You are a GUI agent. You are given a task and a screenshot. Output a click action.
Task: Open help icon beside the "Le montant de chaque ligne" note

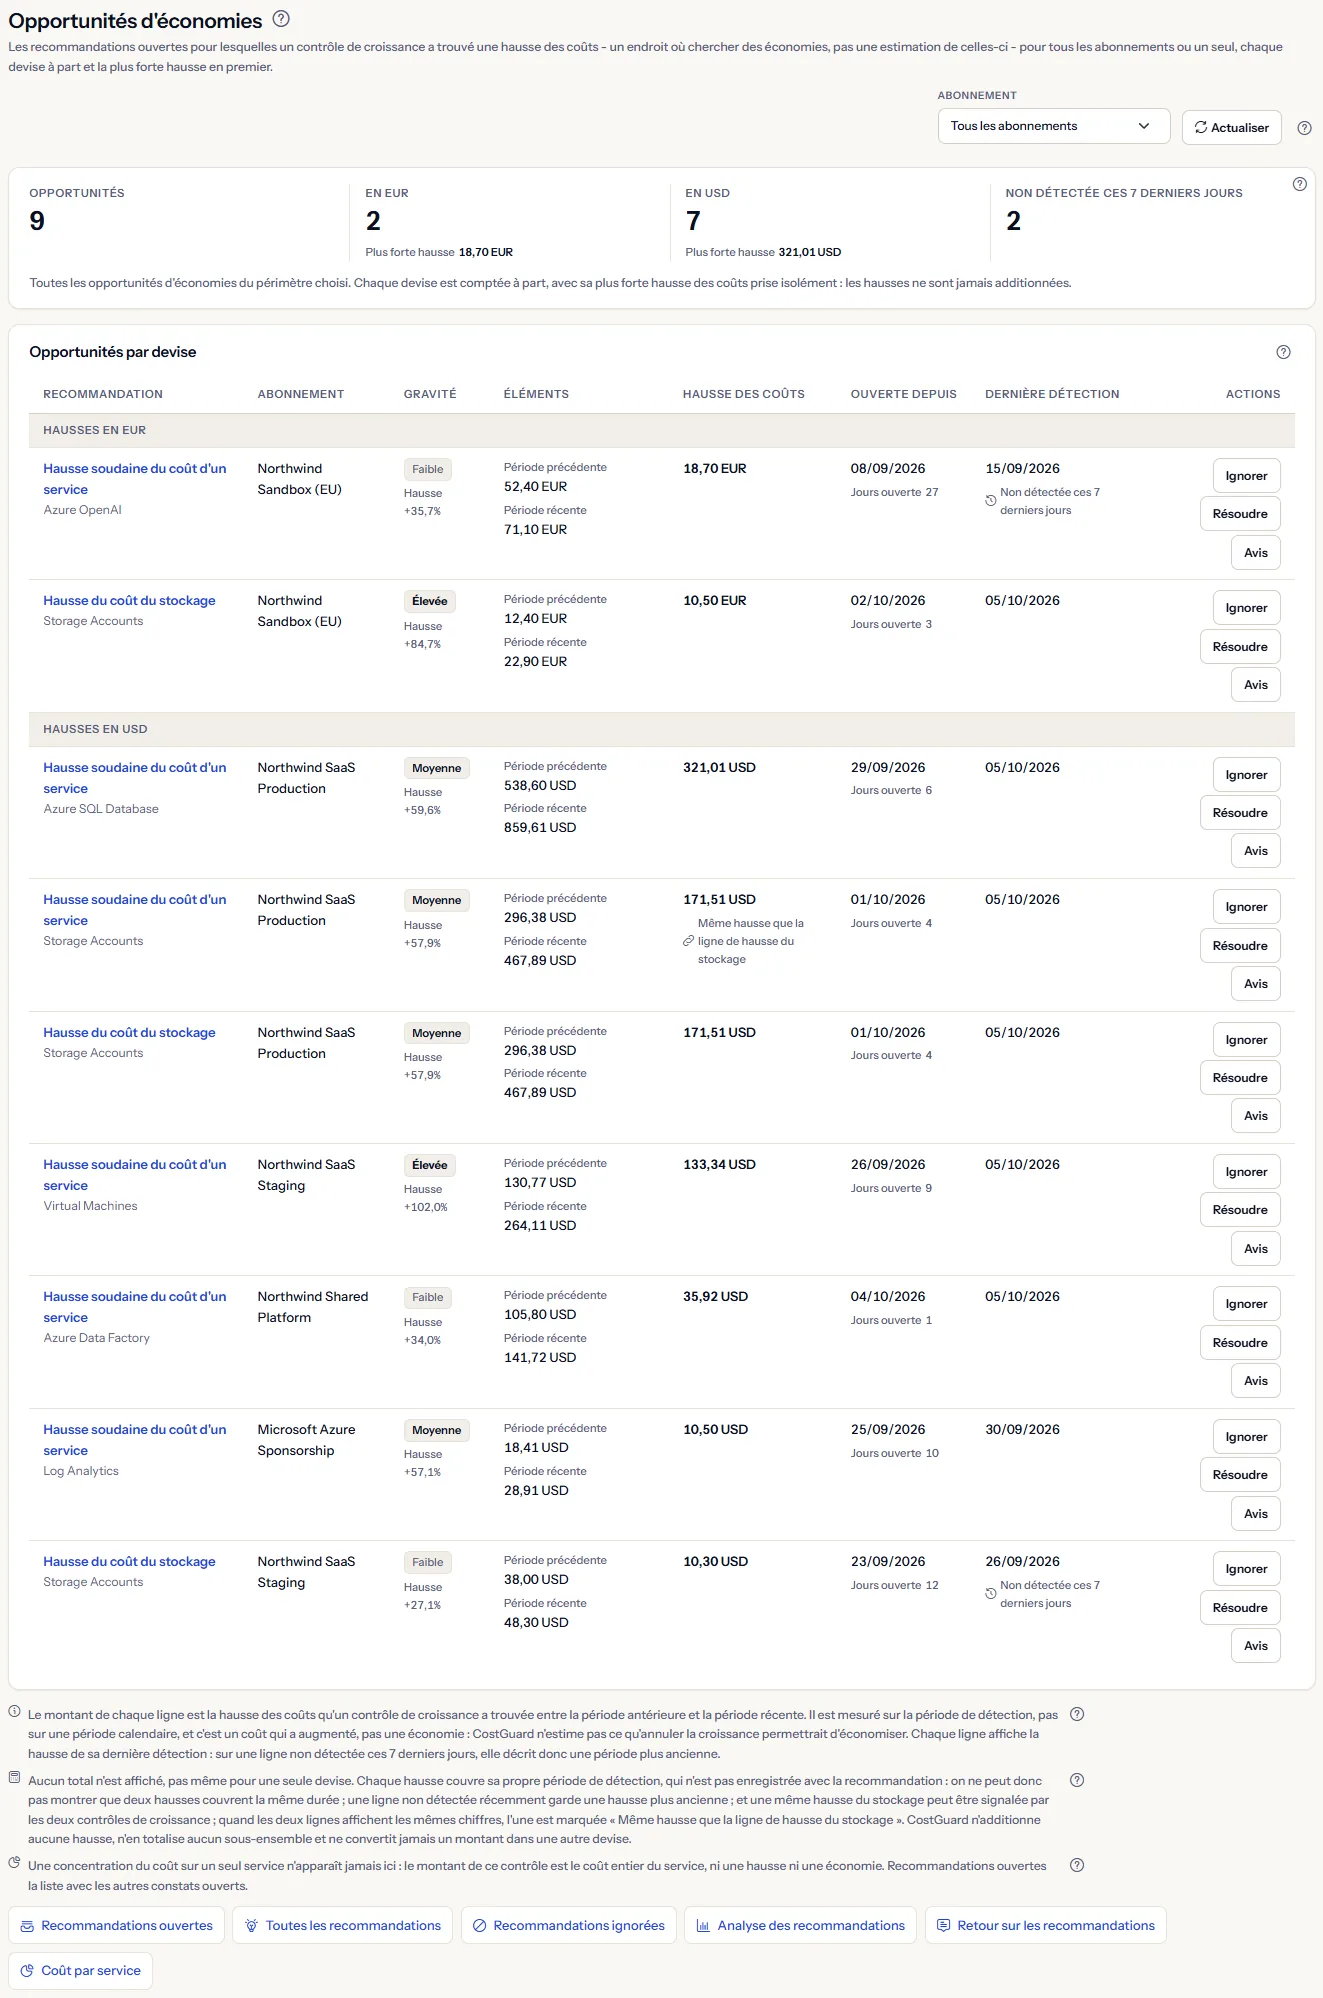coord(1077,1714)
